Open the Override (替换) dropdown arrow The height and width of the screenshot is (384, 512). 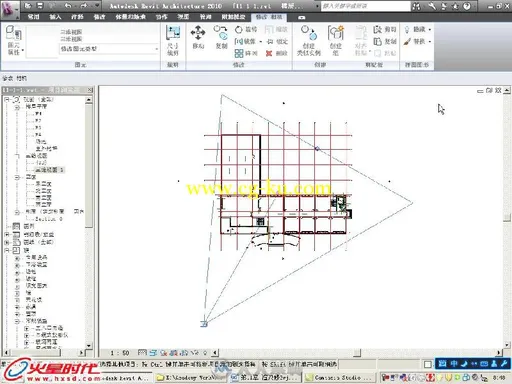coord(430,42)
